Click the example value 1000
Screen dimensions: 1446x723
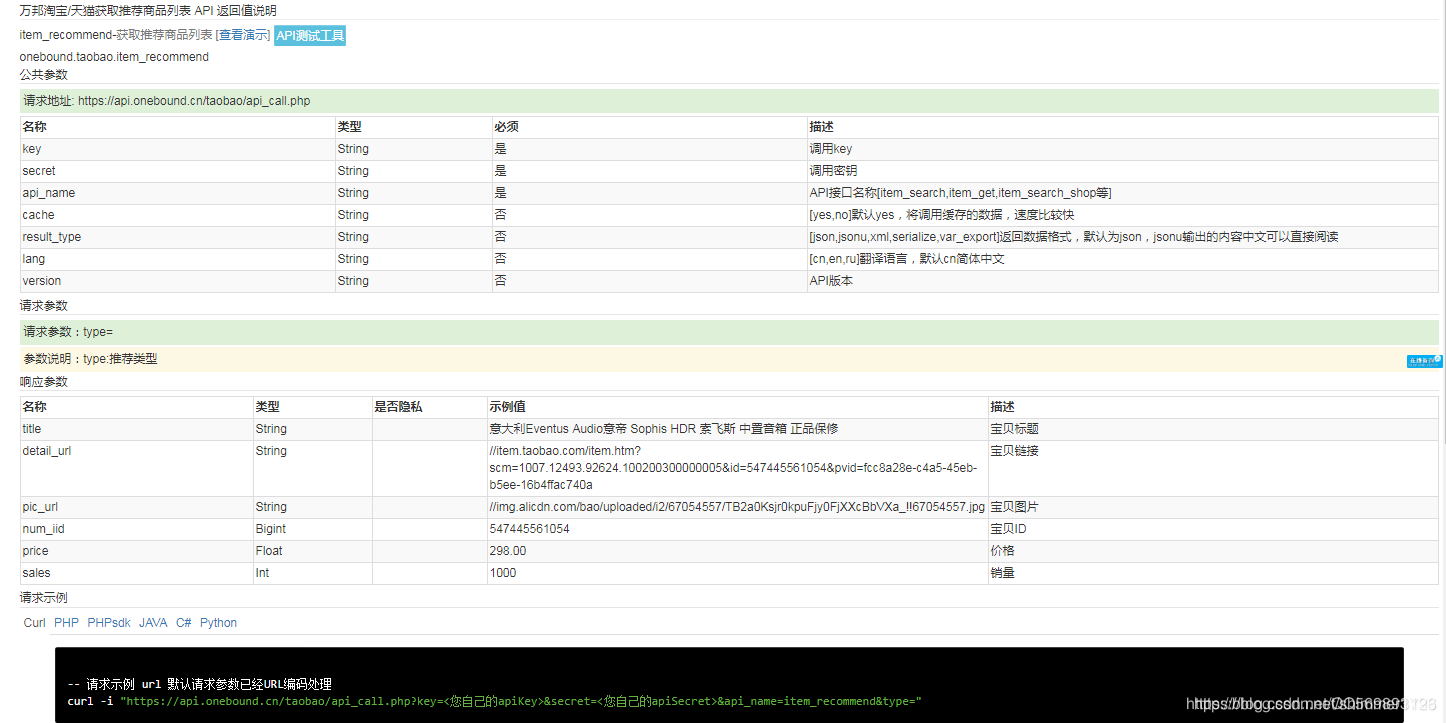pos(503,573)
